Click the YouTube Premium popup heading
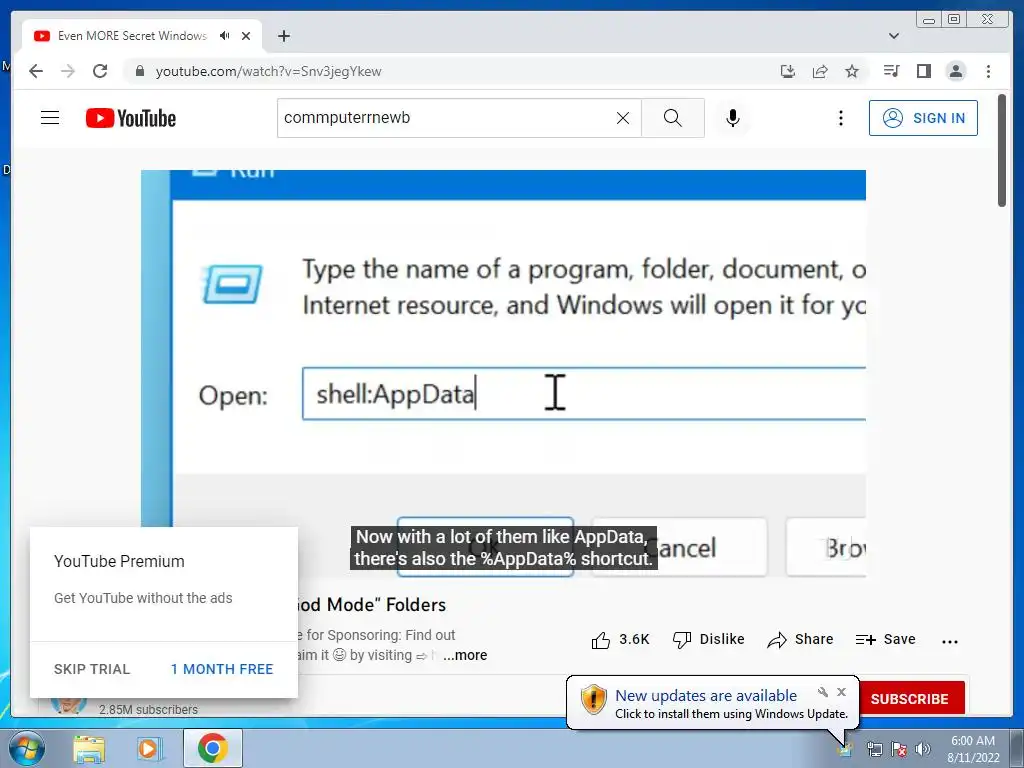1024x768 pixels. click(x=120, y=561)
